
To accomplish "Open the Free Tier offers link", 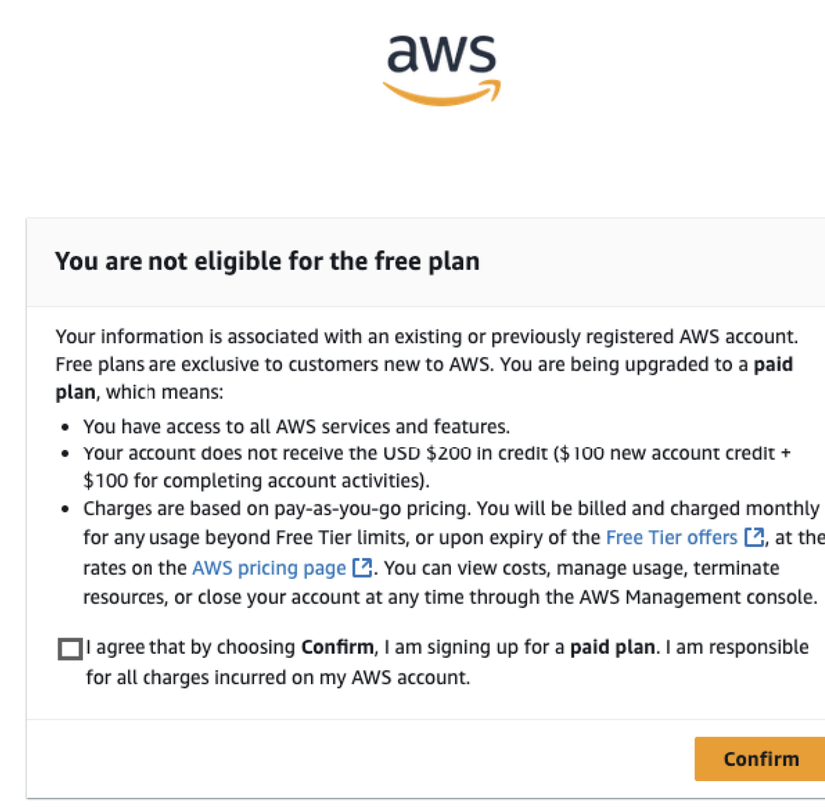I will pos(671,538).
